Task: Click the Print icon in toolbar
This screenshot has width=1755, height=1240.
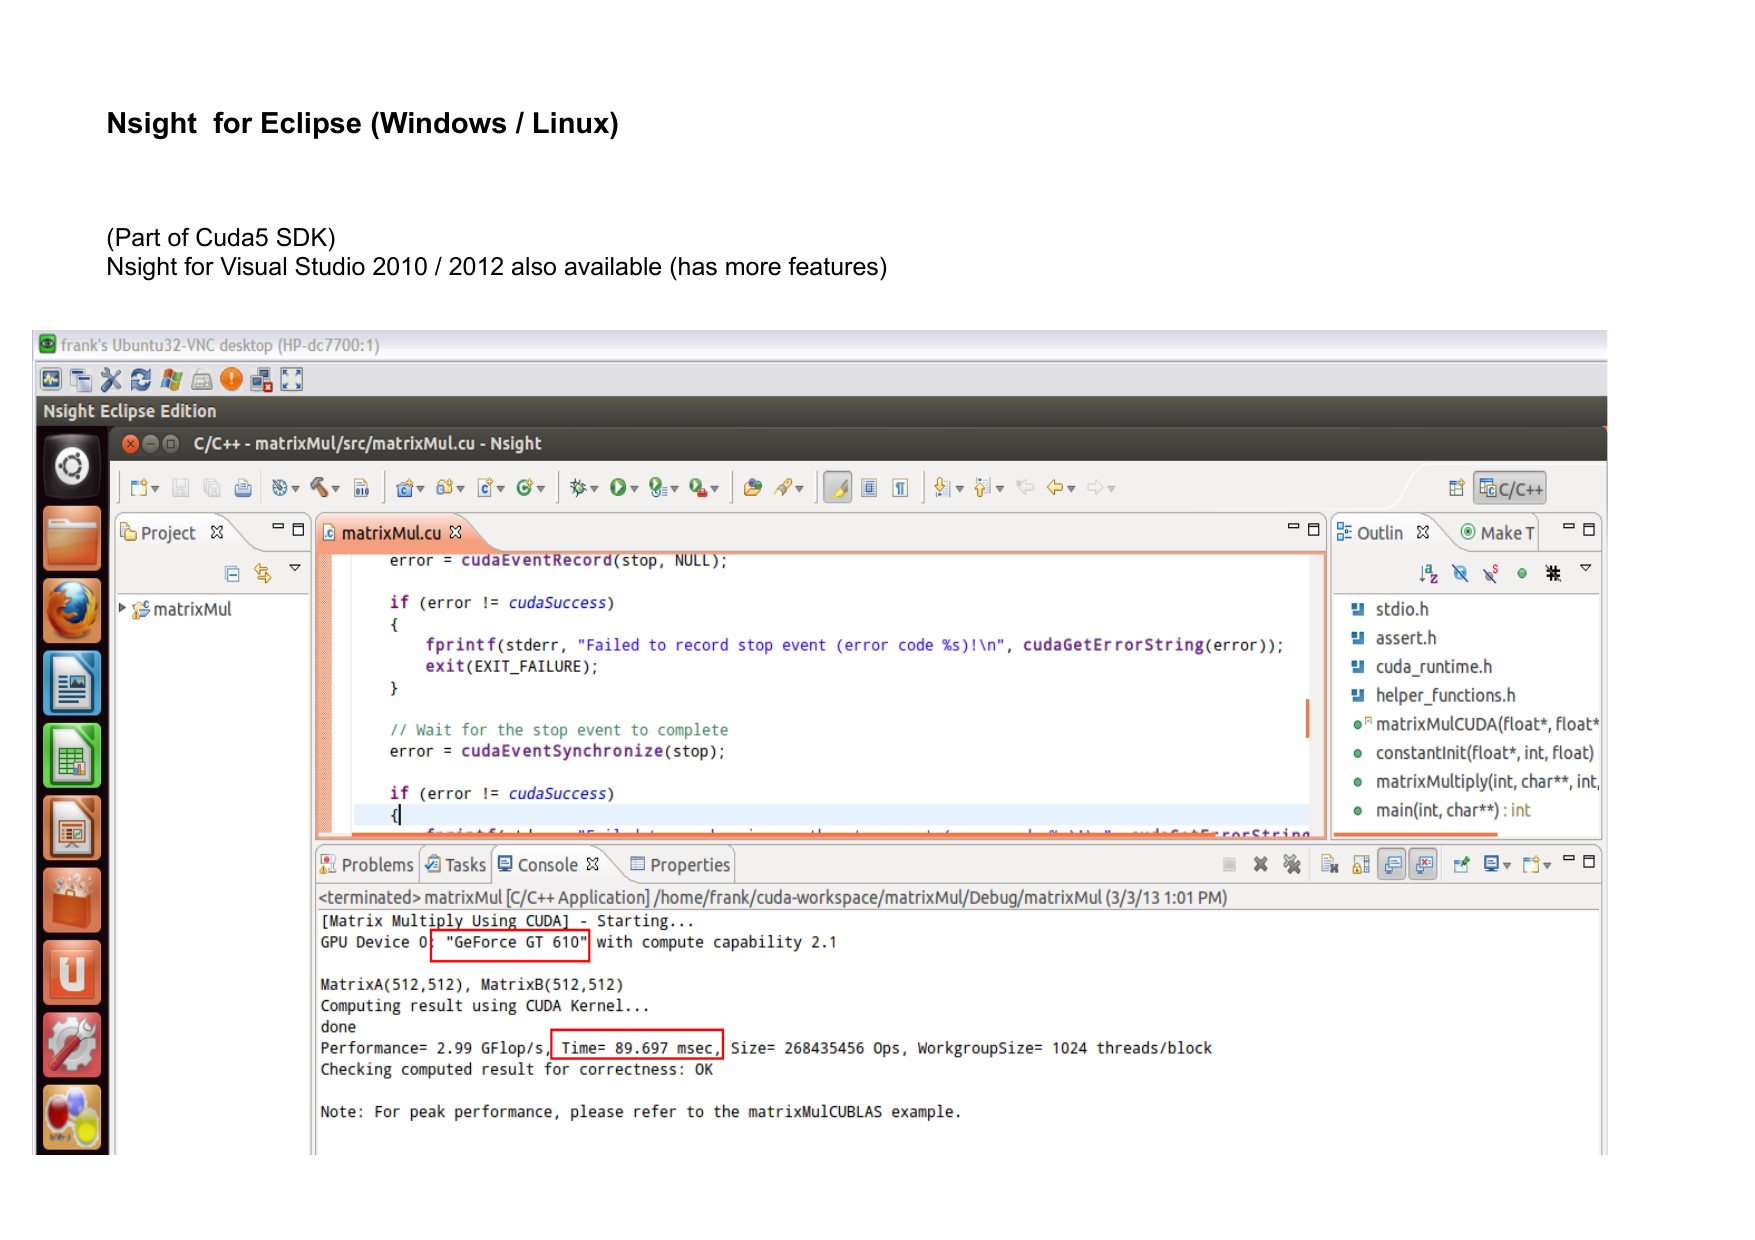Action: pos(243,488)
